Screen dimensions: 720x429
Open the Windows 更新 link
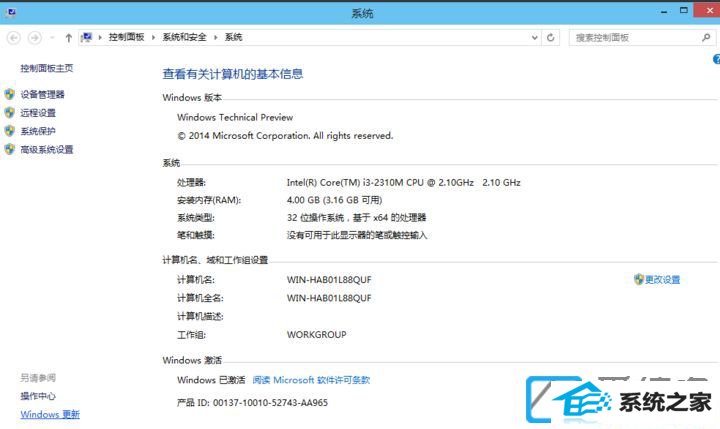[50, 414]
